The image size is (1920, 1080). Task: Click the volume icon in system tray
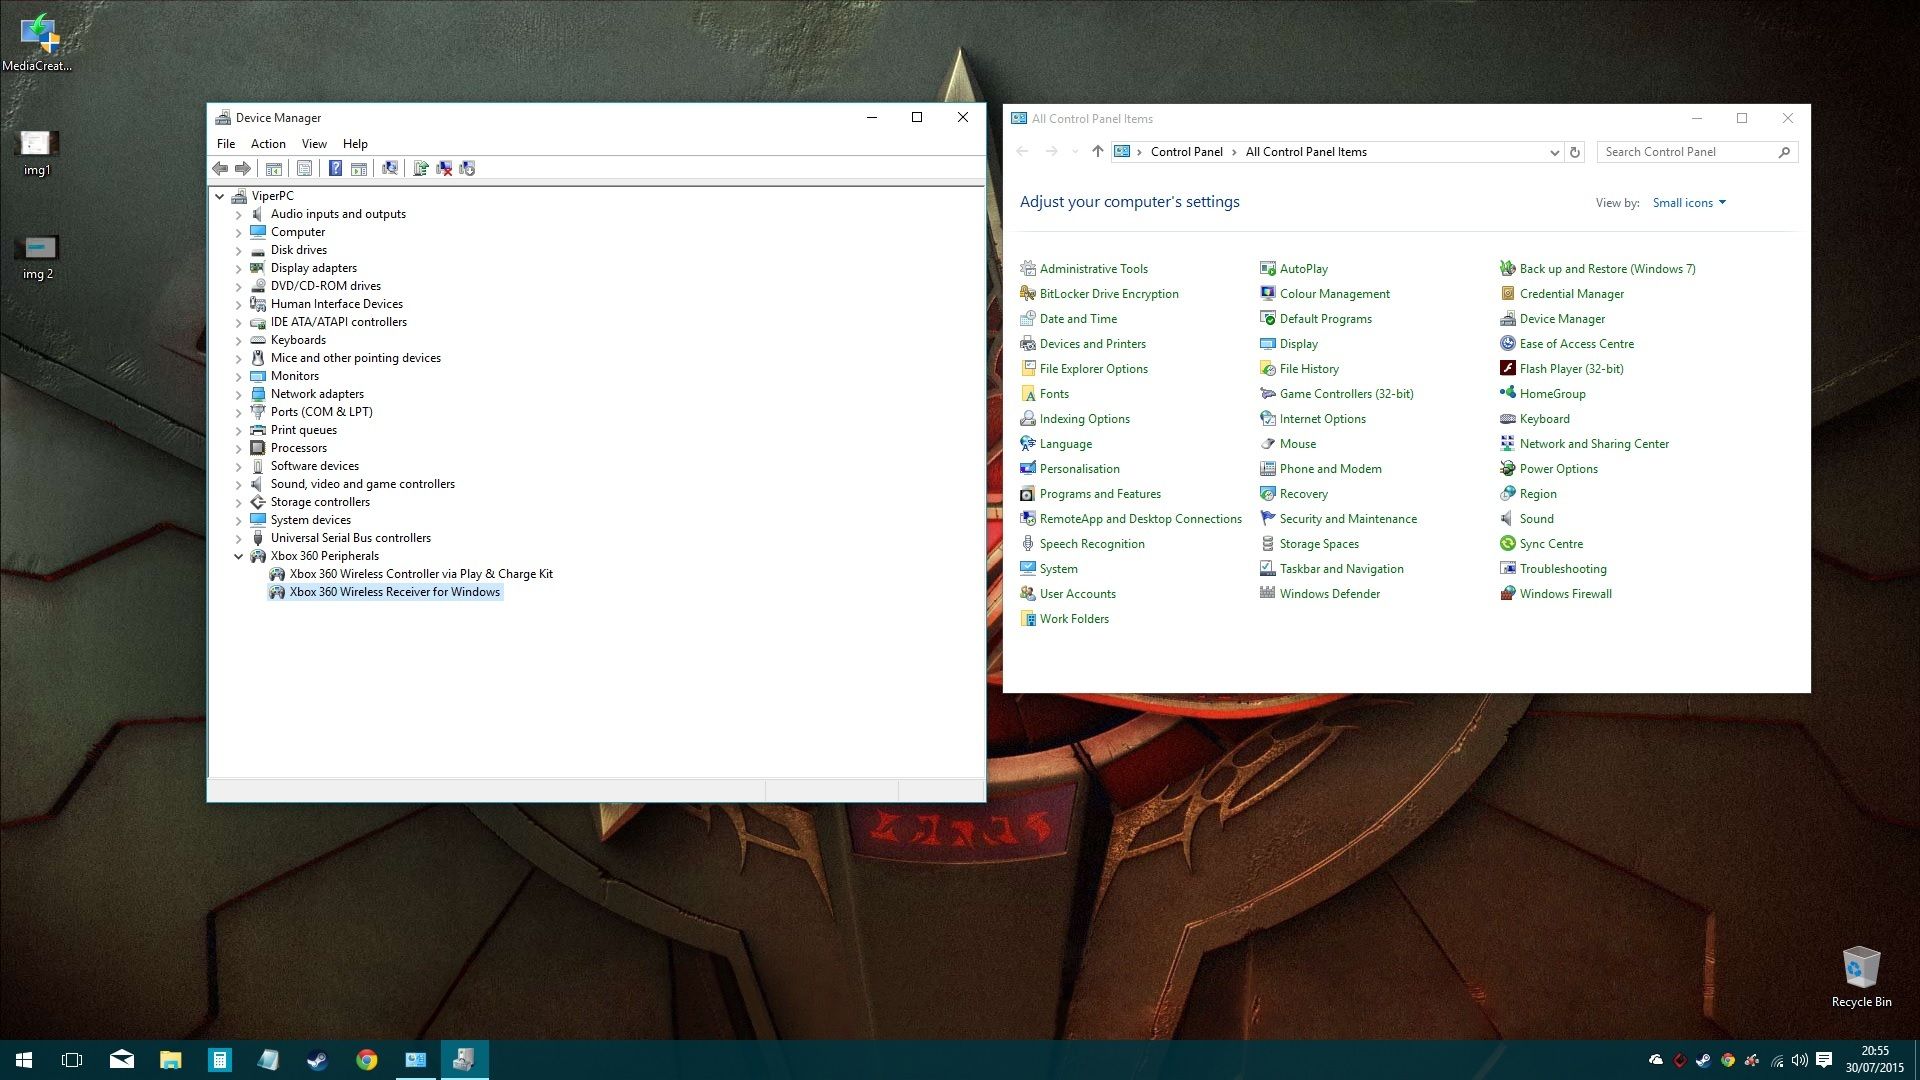pos(1800,1060)
